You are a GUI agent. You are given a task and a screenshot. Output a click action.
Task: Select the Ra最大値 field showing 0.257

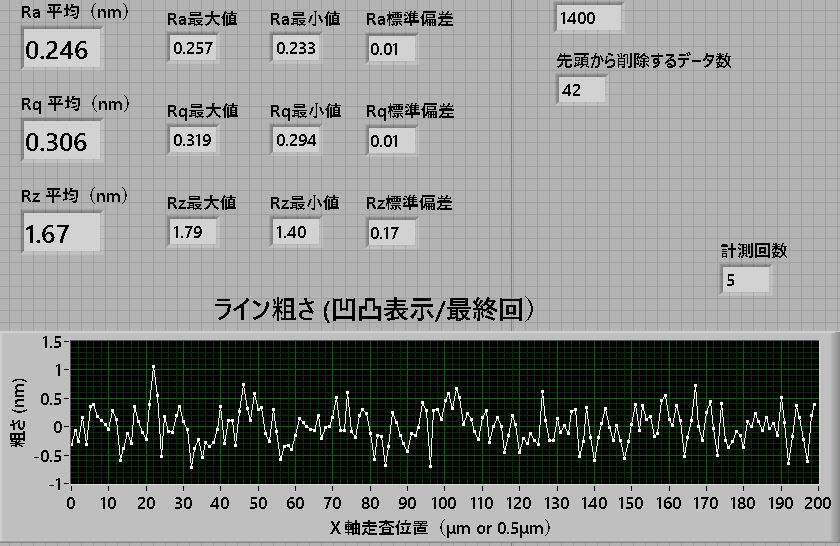[193, 48]
